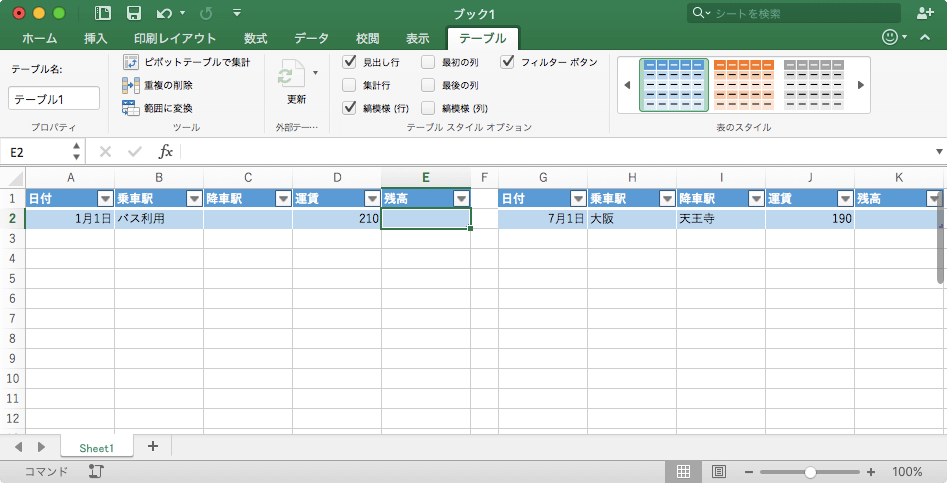Collapse the ribbon with the chevron

click(x=925, y=37)
